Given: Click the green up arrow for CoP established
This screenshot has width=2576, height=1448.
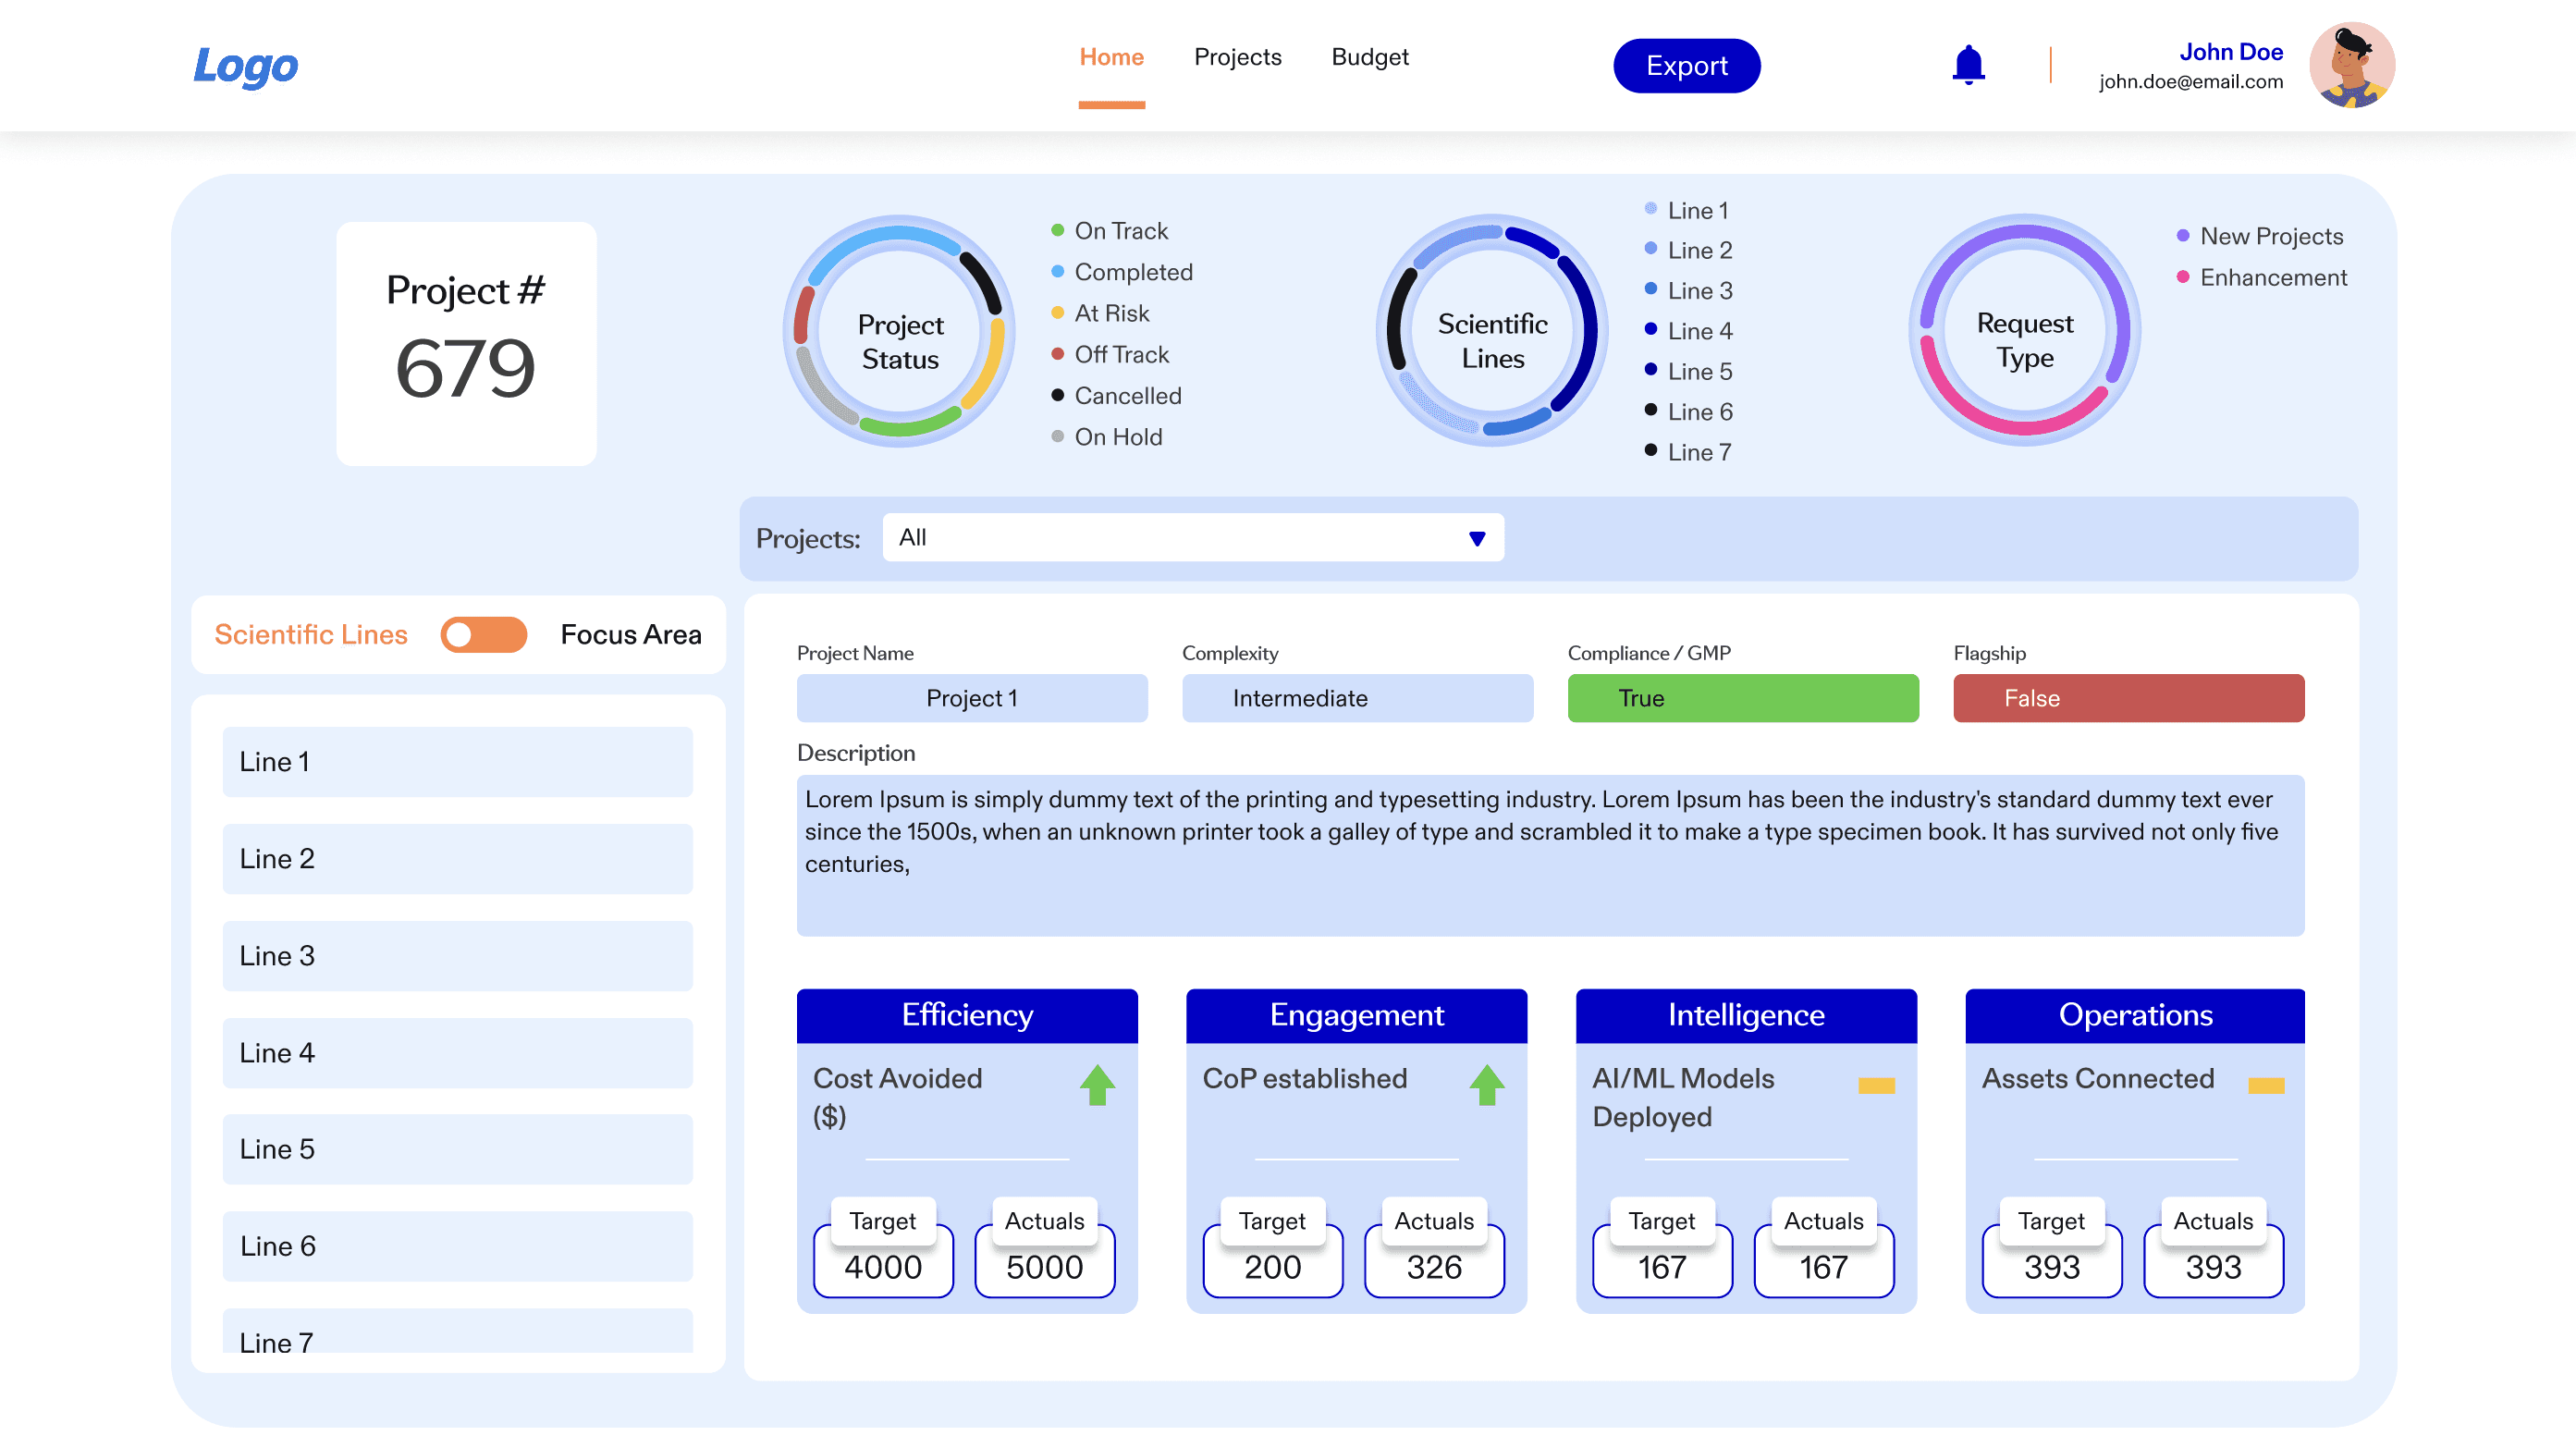Looking at the screenshot, I should click(x=1486, y=1084).
